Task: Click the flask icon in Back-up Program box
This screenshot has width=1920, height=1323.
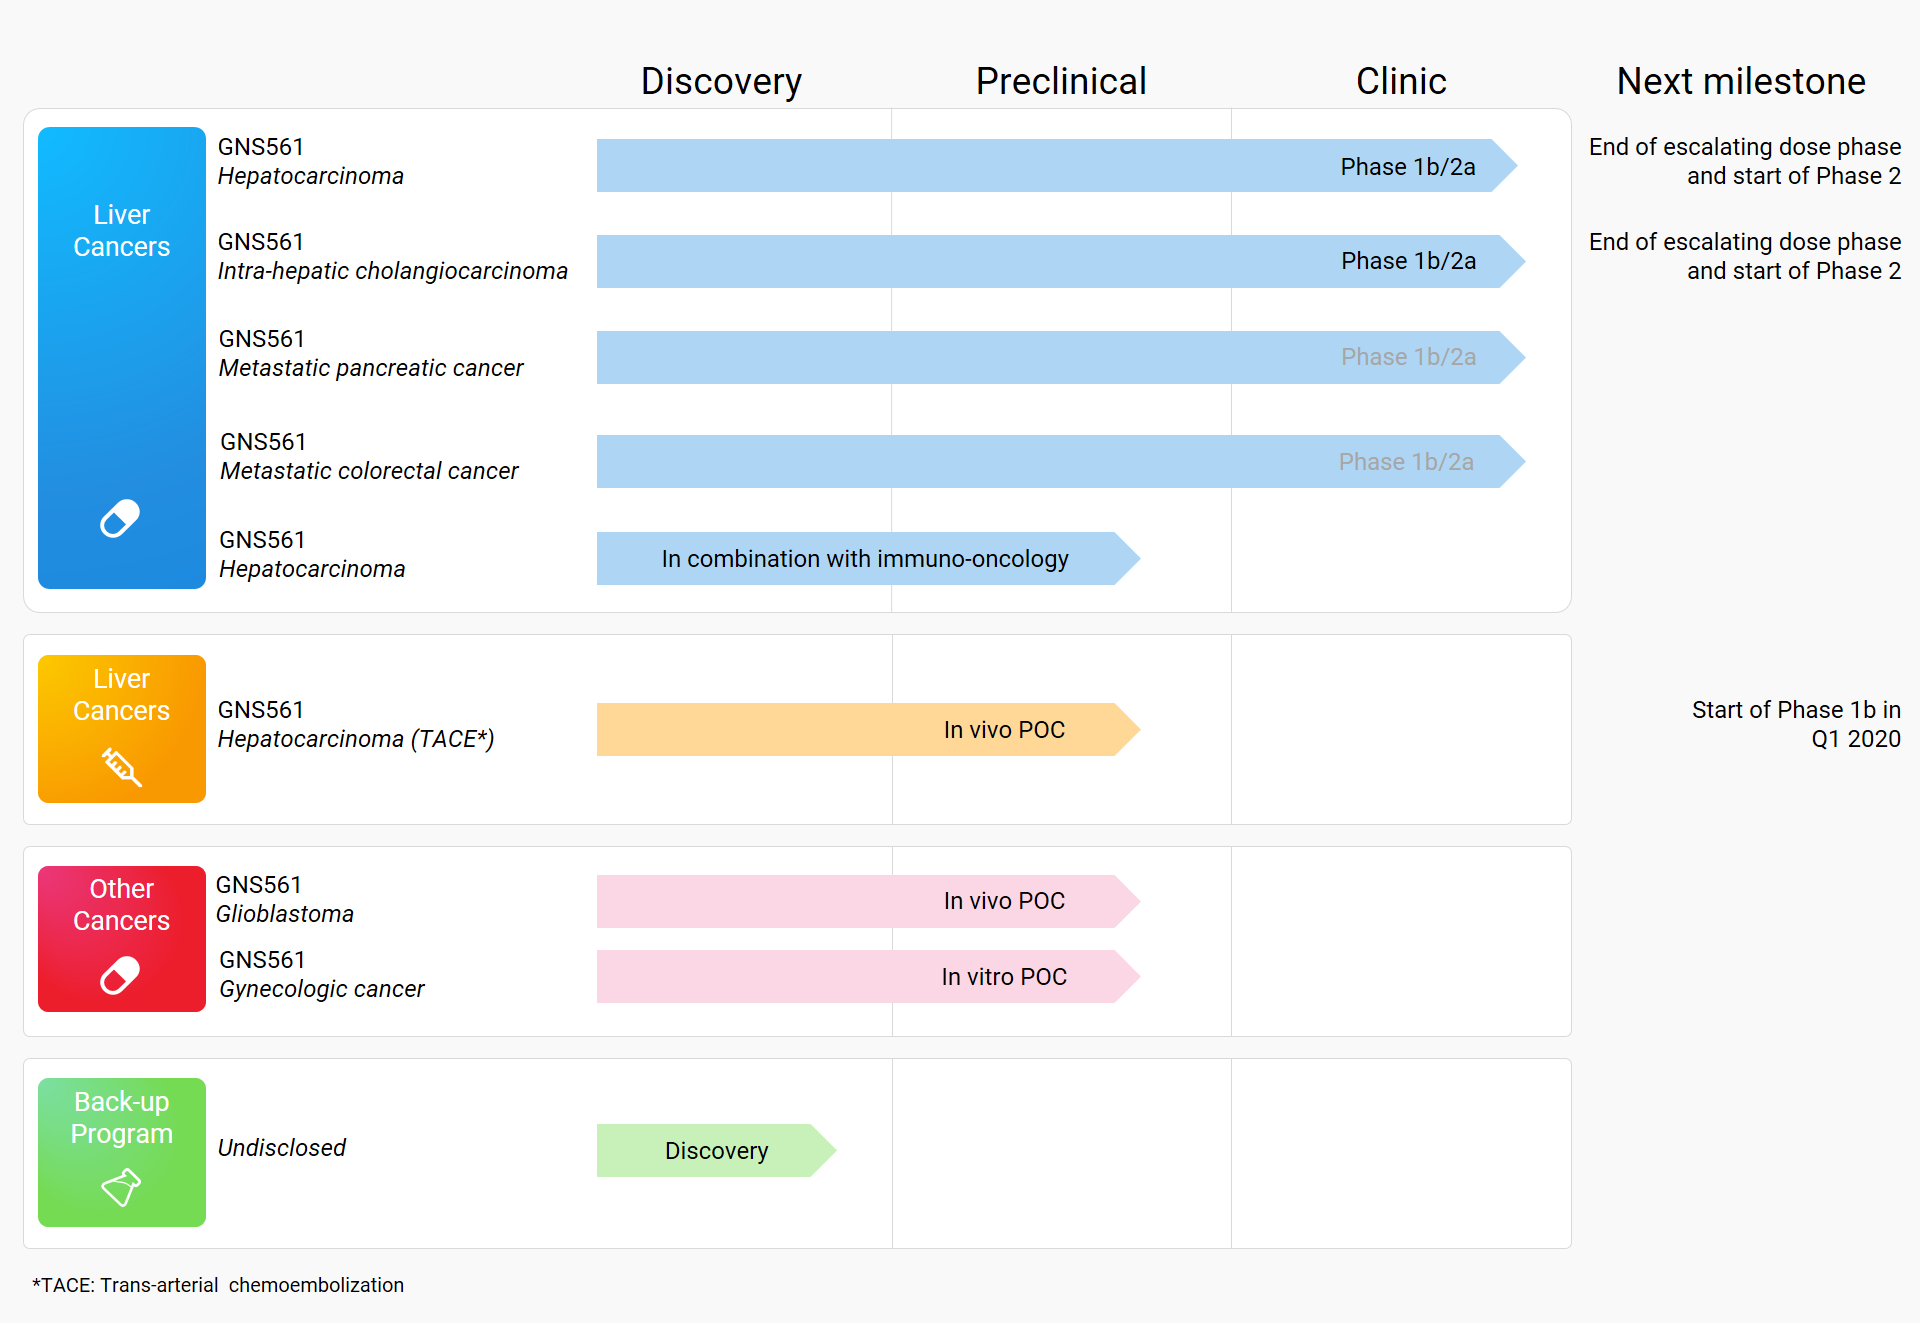Action: [x=122, y=1187]
